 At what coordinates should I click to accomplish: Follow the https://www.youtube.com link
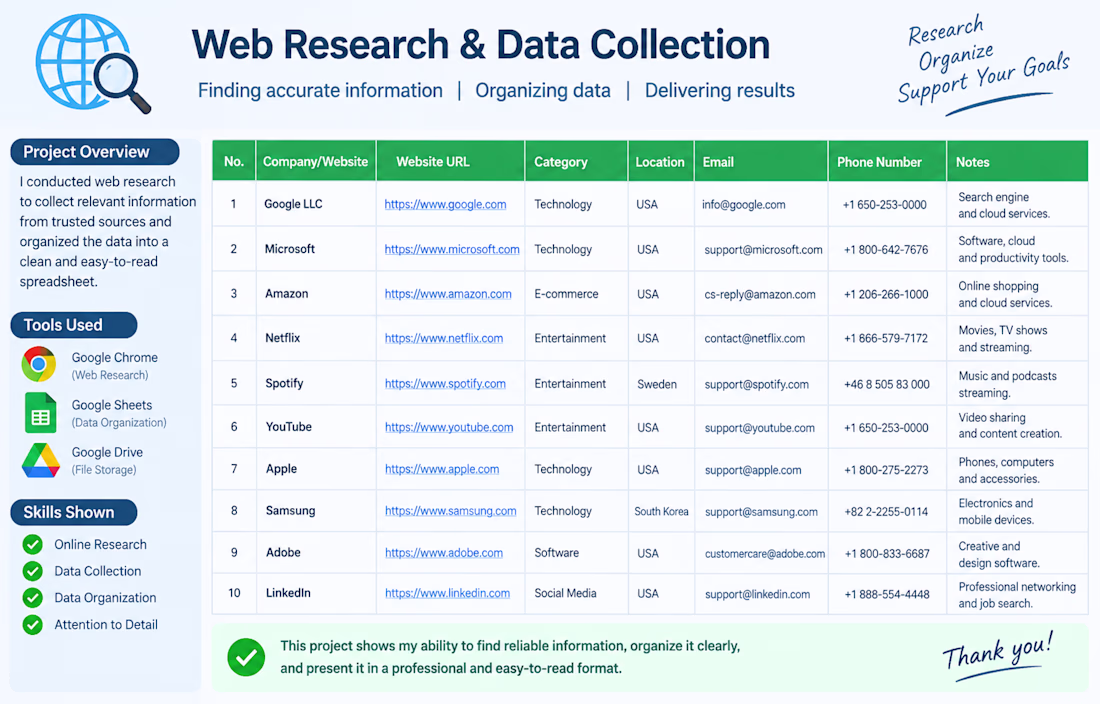(449, 427)
